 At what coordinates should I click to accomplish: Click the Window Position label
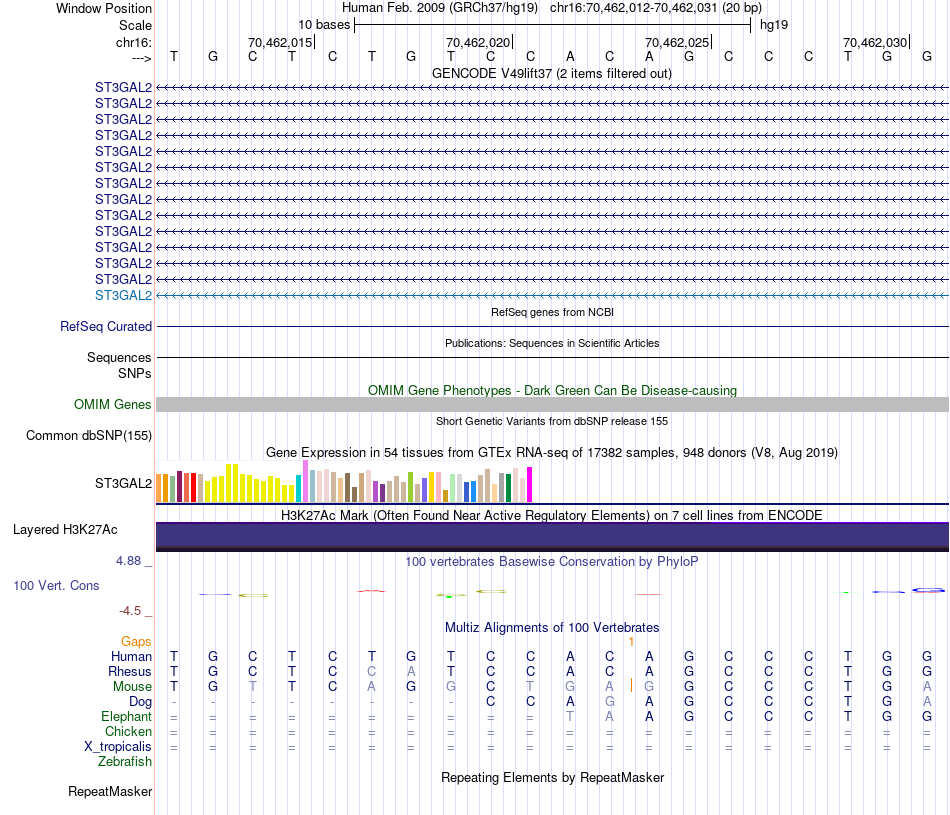click(104, 8)
